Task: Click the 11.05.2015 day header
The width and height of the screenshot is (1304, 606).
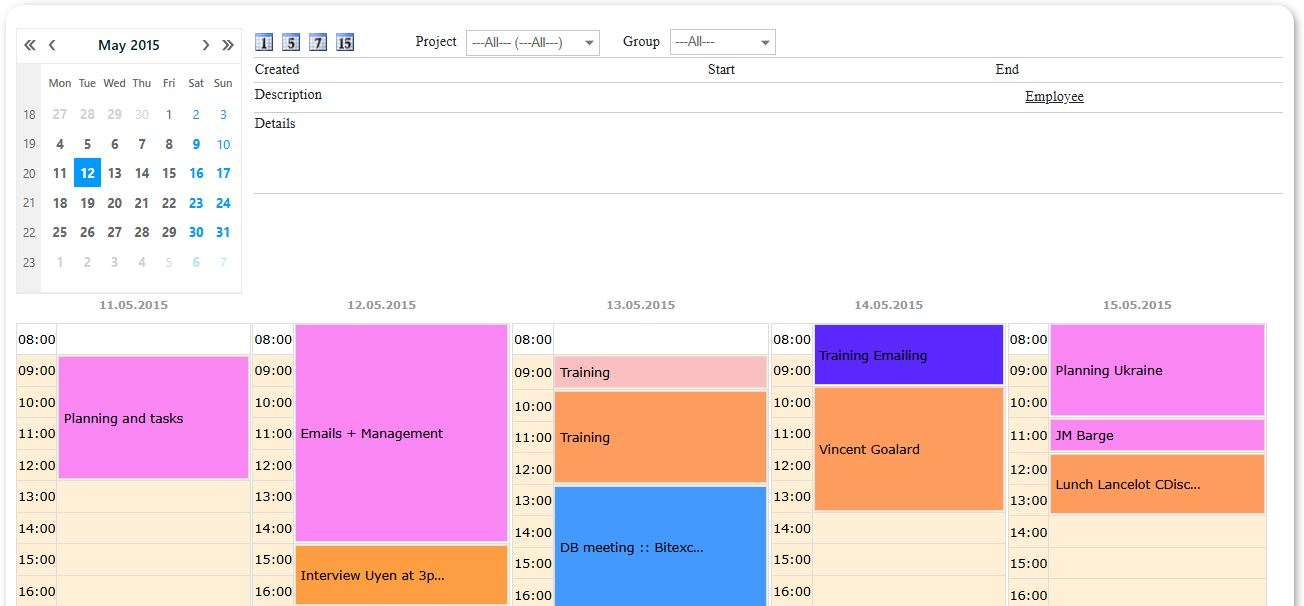Action: 134,305
